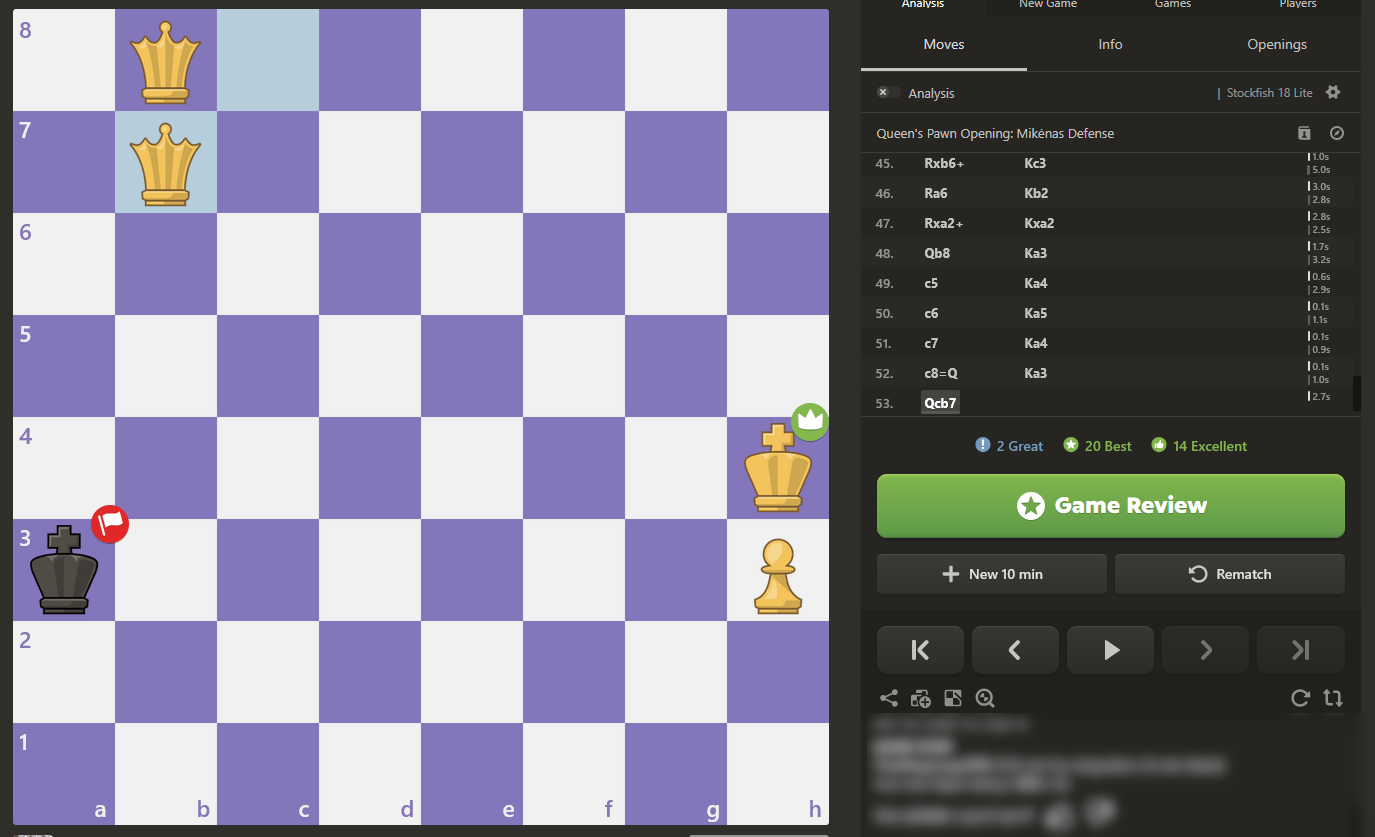
Task: Click the move list scrollbar thumb
Action: click(1357, 394)
